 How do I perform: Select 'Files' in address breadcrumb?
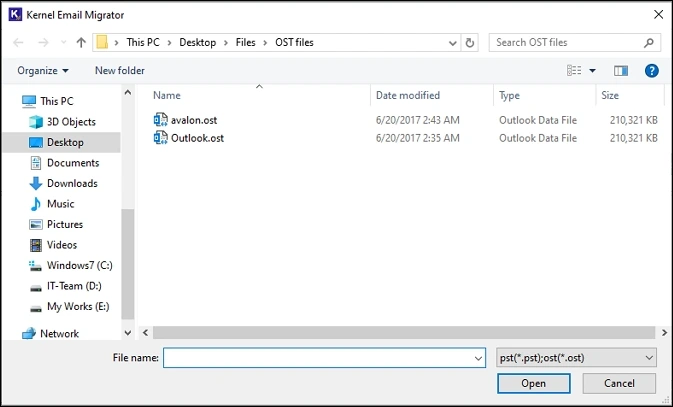pyautogui.click(x=246, y=43)
